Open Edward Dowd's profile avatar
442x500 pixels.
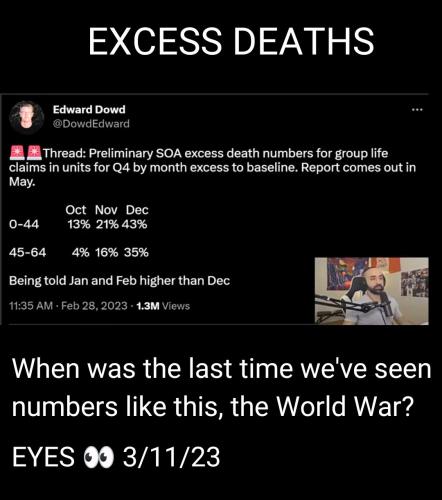point(27,117)
